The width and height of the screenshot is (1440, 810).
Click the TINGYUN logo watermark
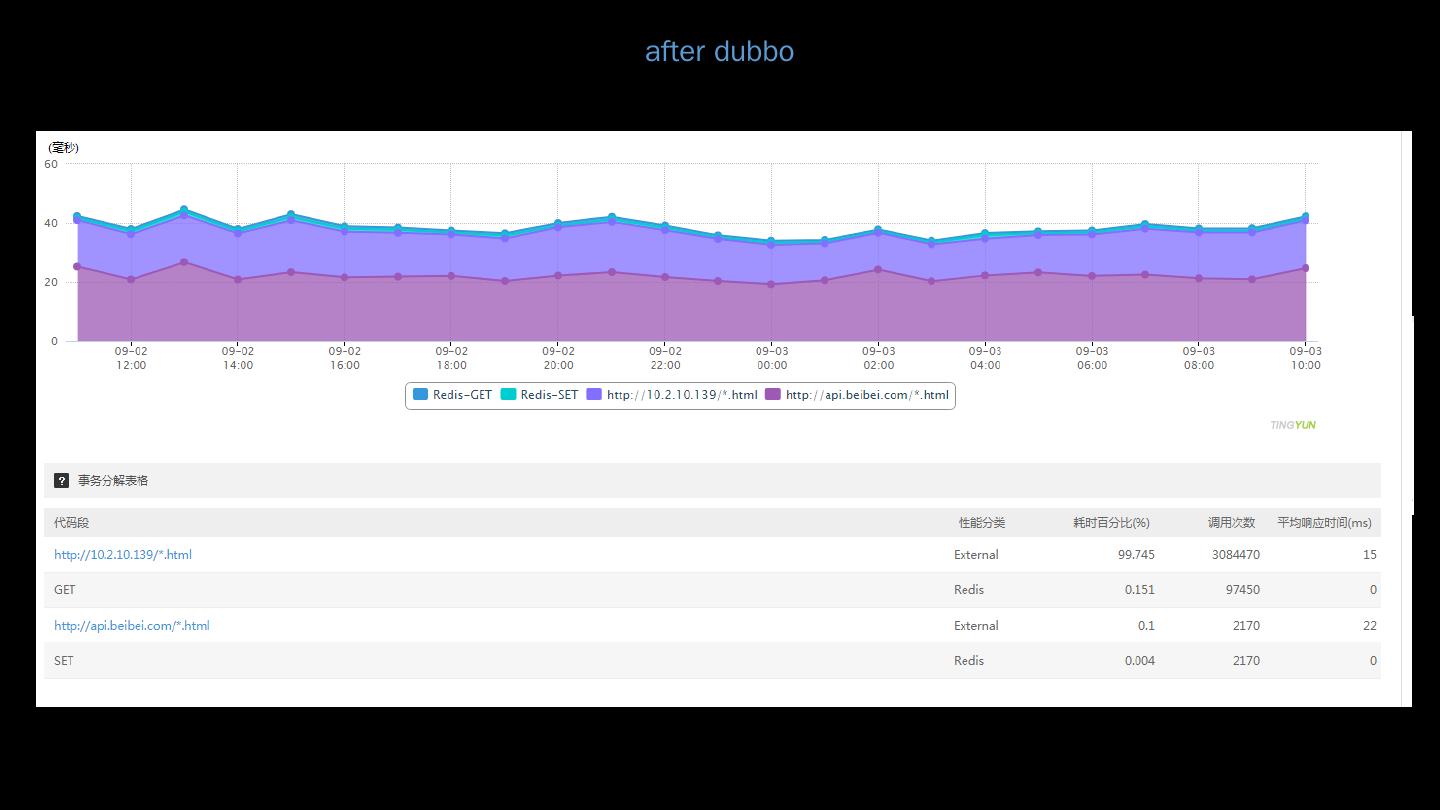click(1292, 425)
